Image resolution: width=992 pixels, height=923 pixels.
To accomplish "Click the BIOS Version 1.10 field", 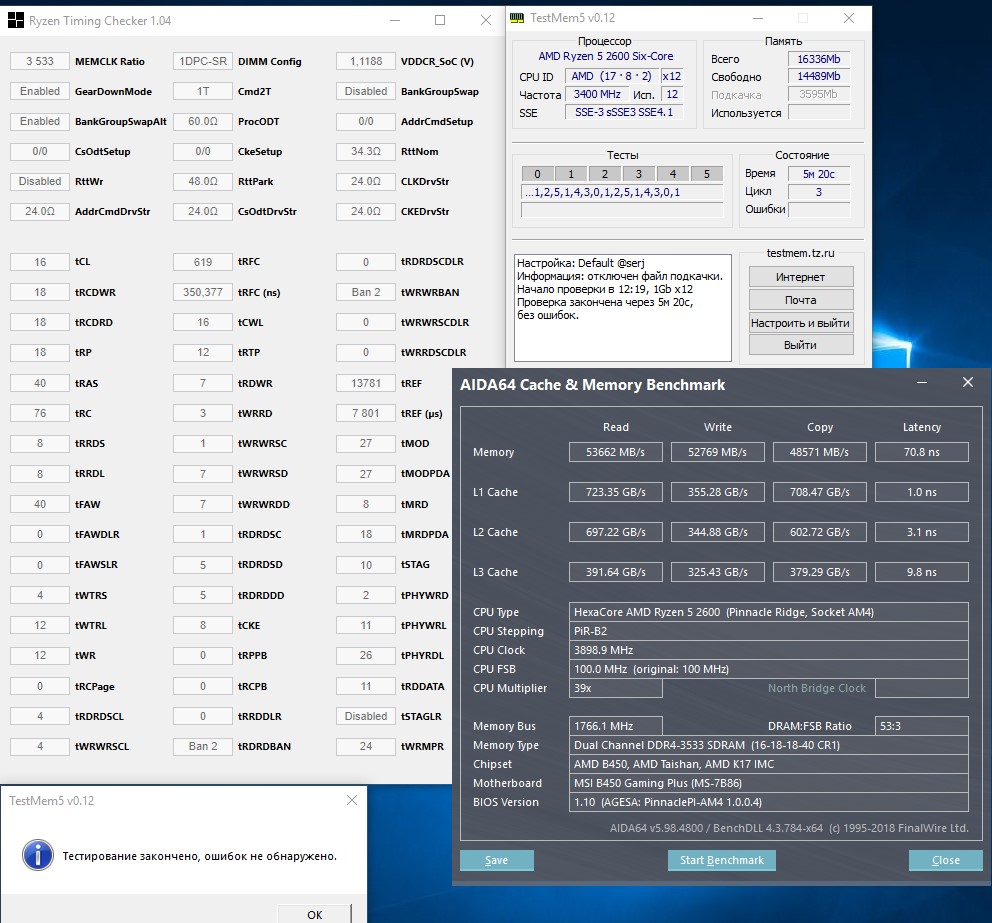I will (769, 802).
